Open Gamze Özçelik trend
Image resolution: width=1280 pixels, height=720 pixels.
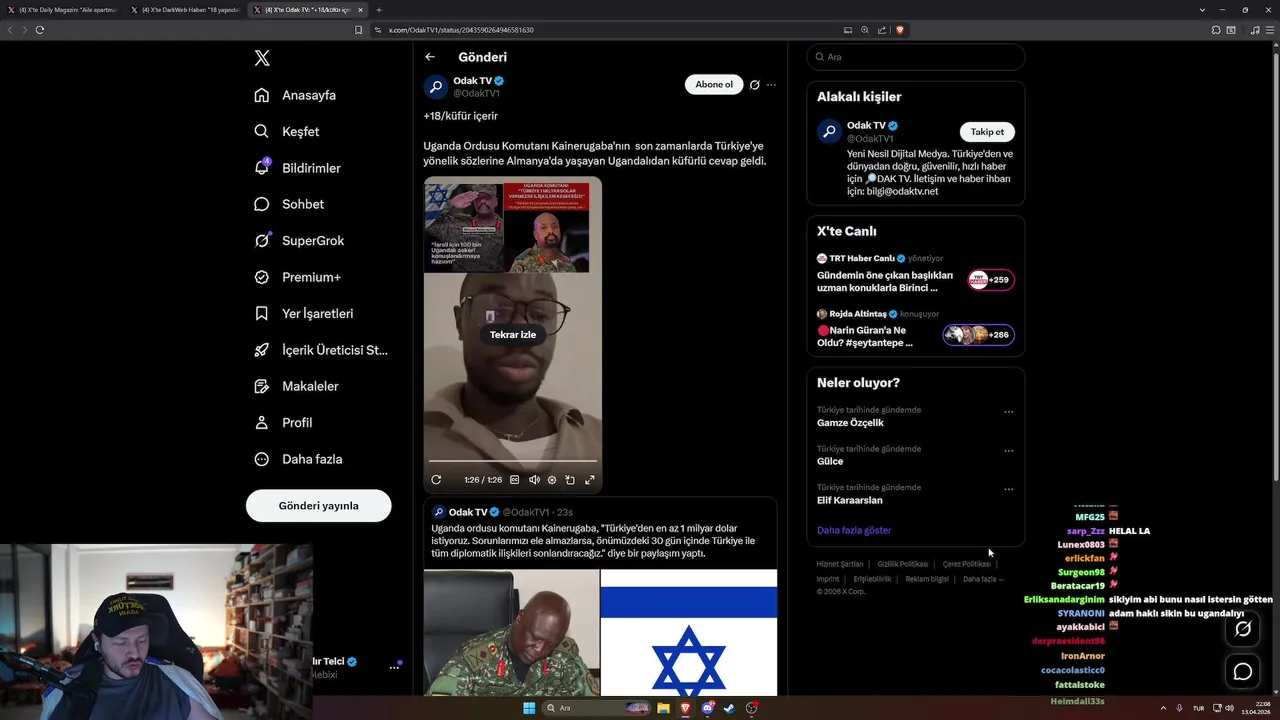click(850, 423)
